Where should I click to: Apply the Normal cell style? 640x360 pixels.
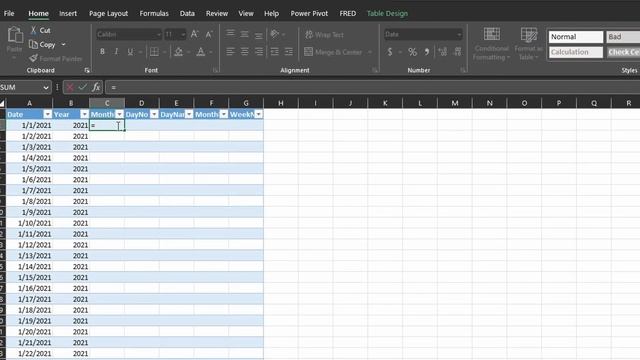576,37
